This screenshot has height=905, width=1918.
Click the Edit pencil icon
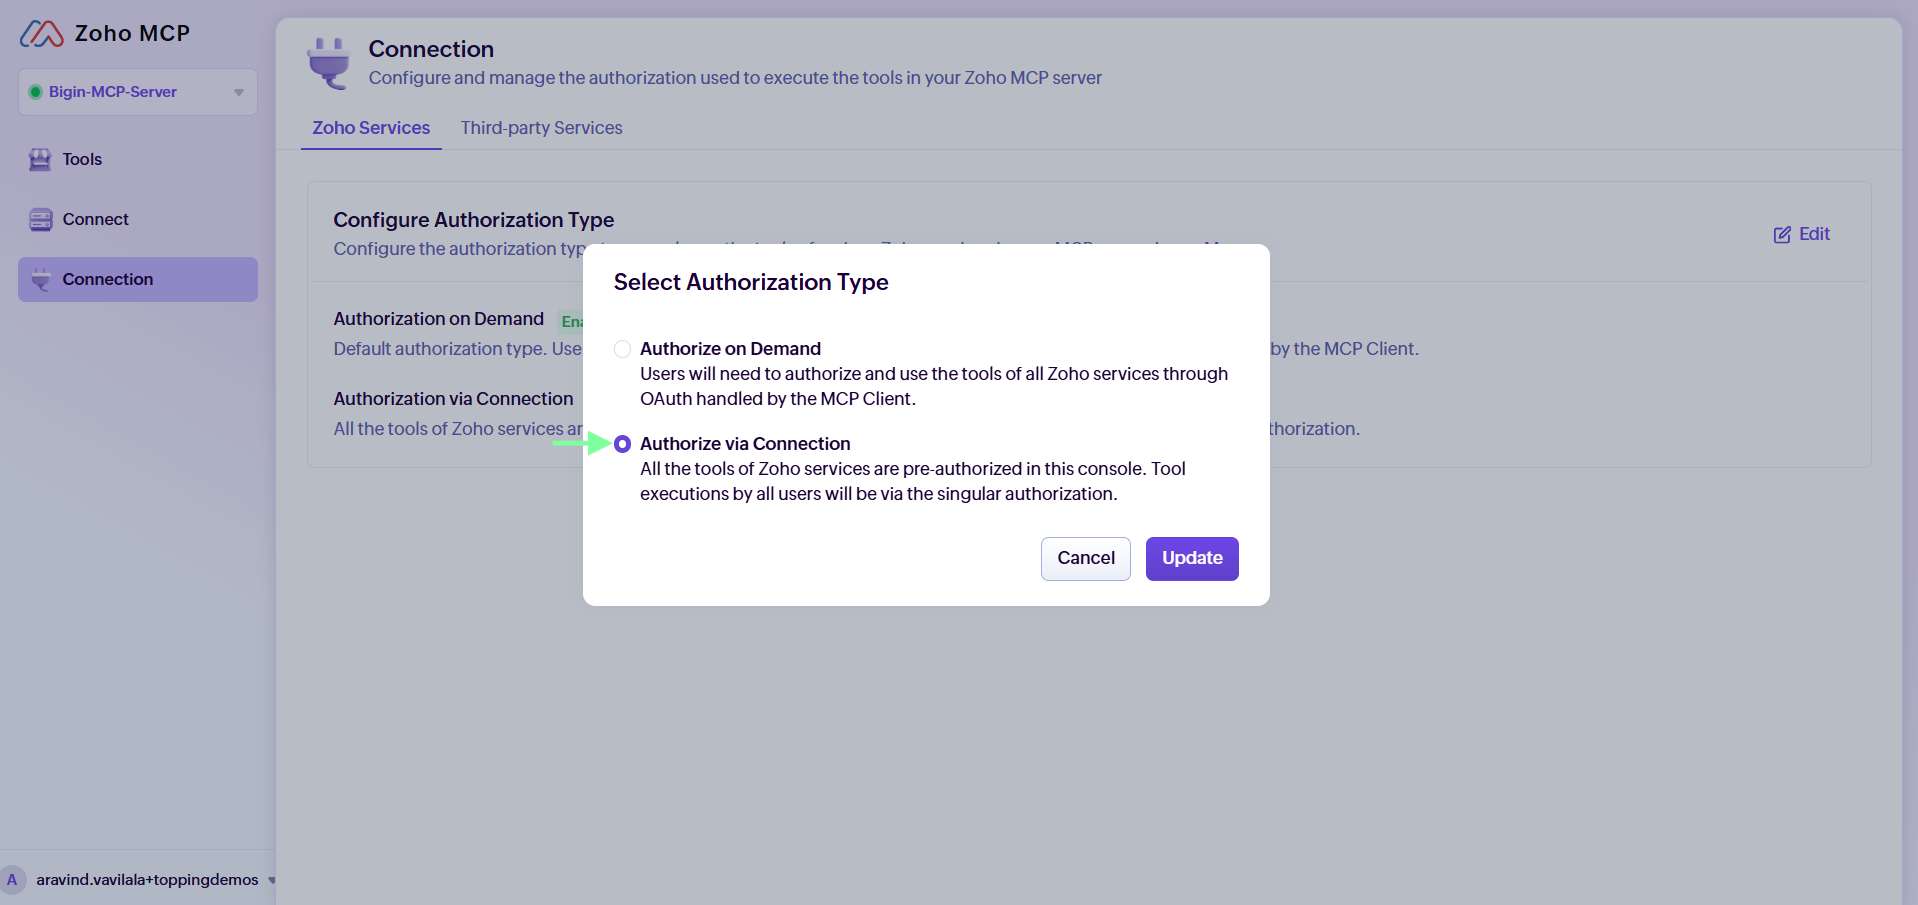[1782, 235]
